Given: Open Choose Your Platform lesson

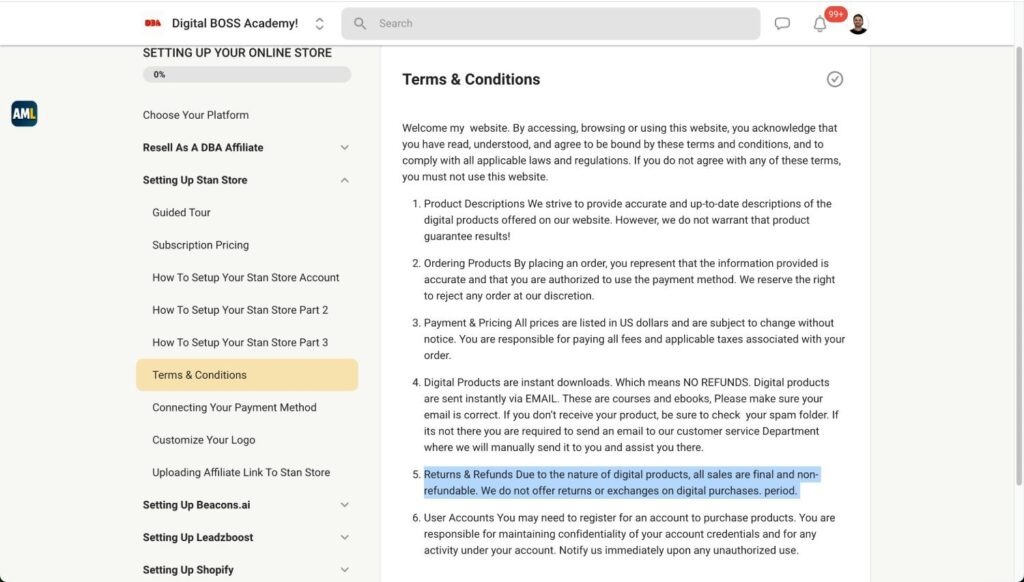Looking at the screenshot, I should (x=196, y=115).
